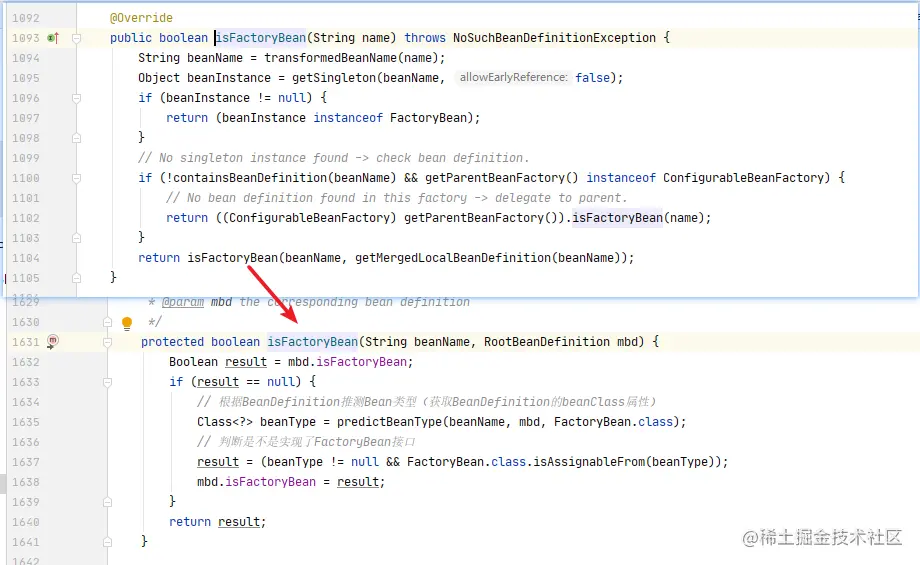The width and height of the screenshot is (920, 565).
Task: Collapse the if block fold at line 1100
Action: [x=76, y=178]
